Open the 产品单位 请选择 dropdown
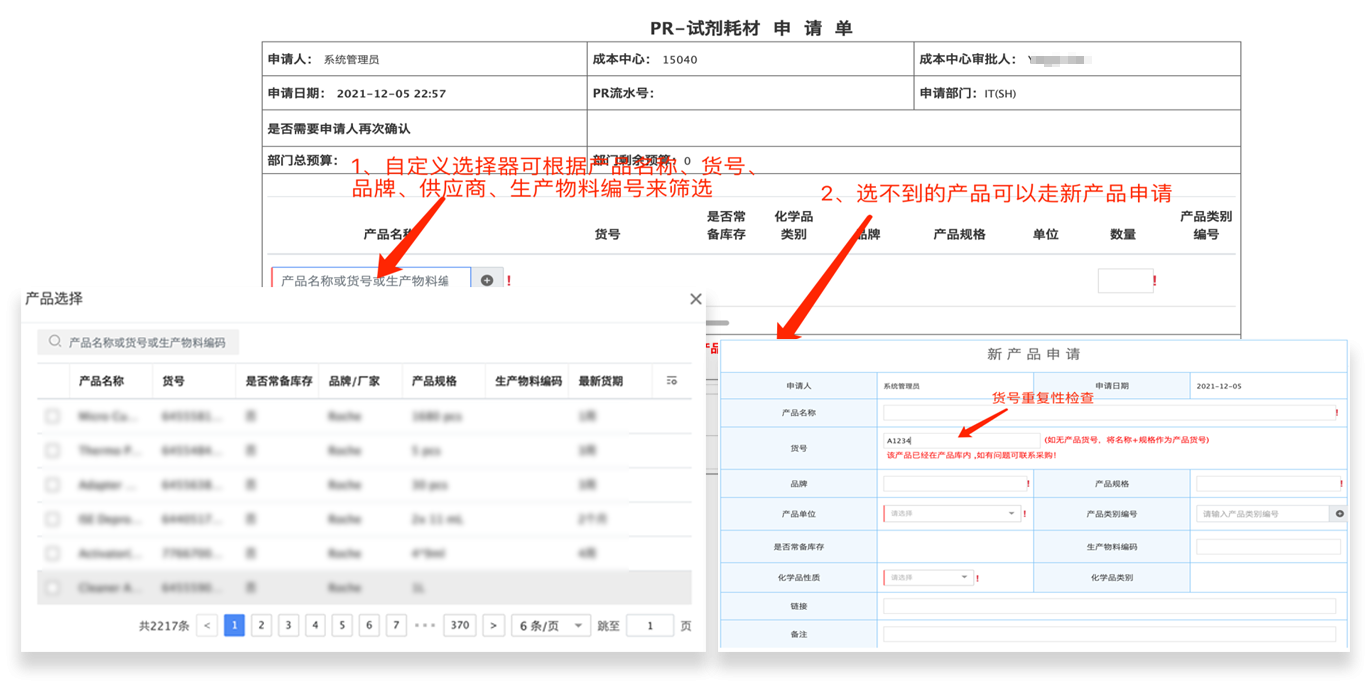Screen dimensions: 1368x688 952,513
